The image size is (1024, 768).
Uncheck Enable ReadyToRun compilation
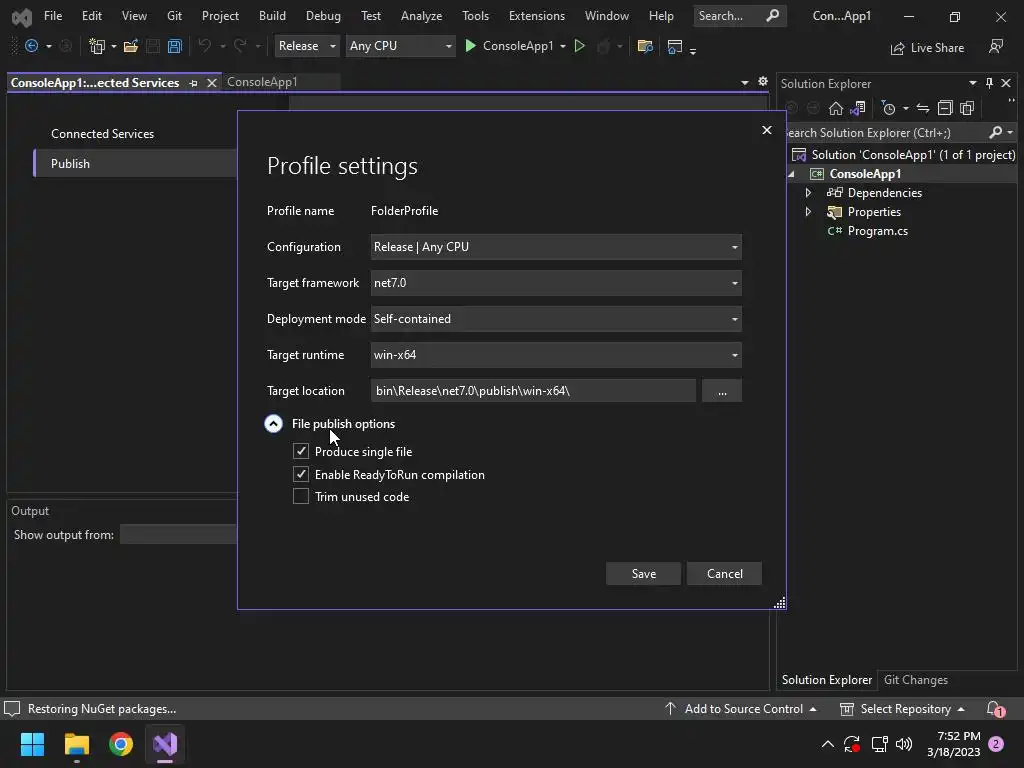[x=300, y=474]
